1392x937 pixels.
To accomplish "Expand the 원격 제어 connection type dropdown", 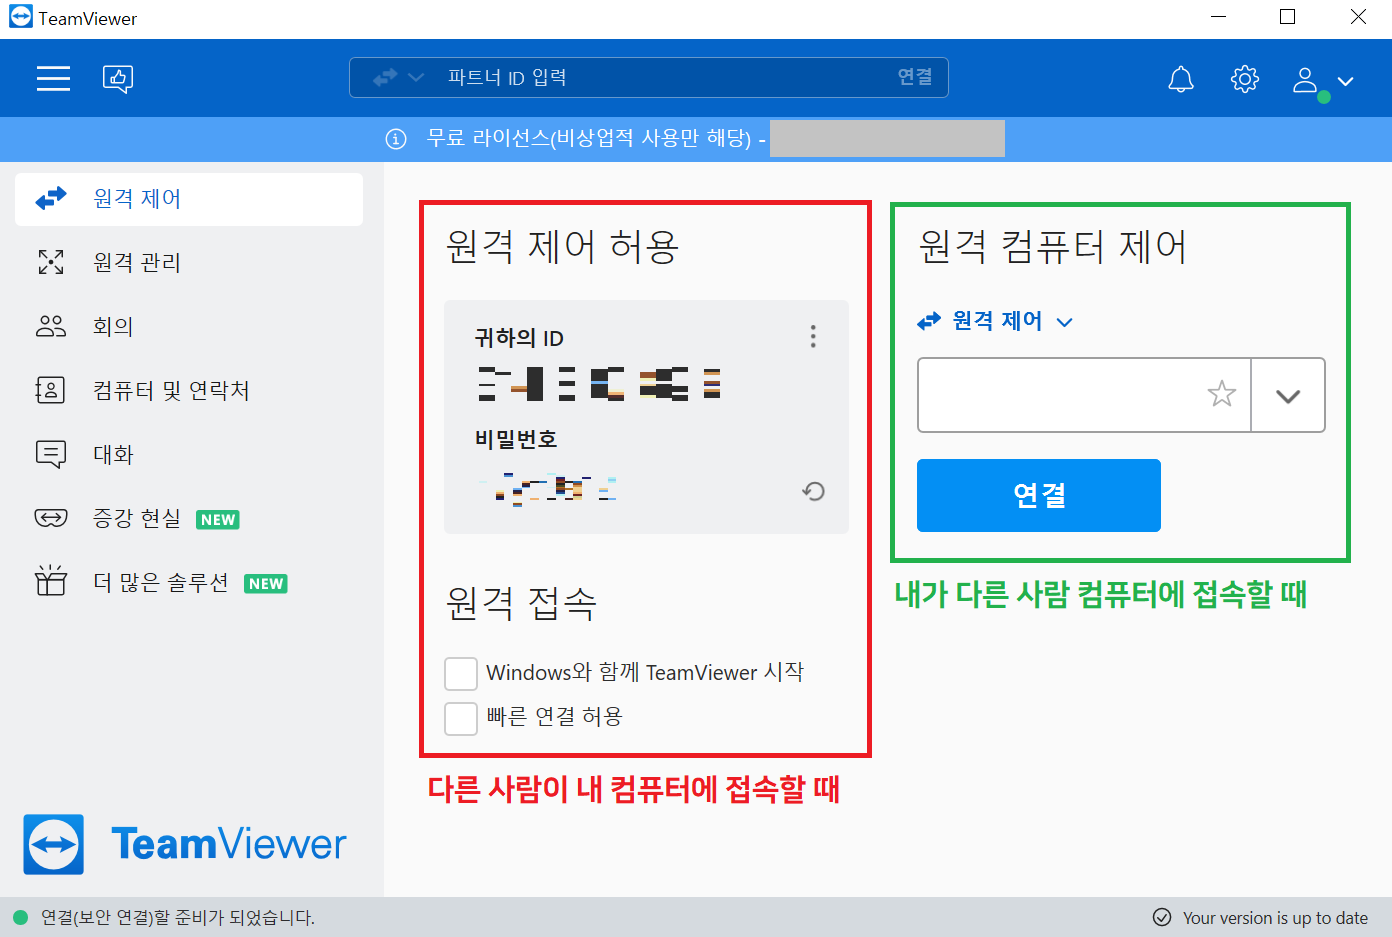I will coord(995,321).
